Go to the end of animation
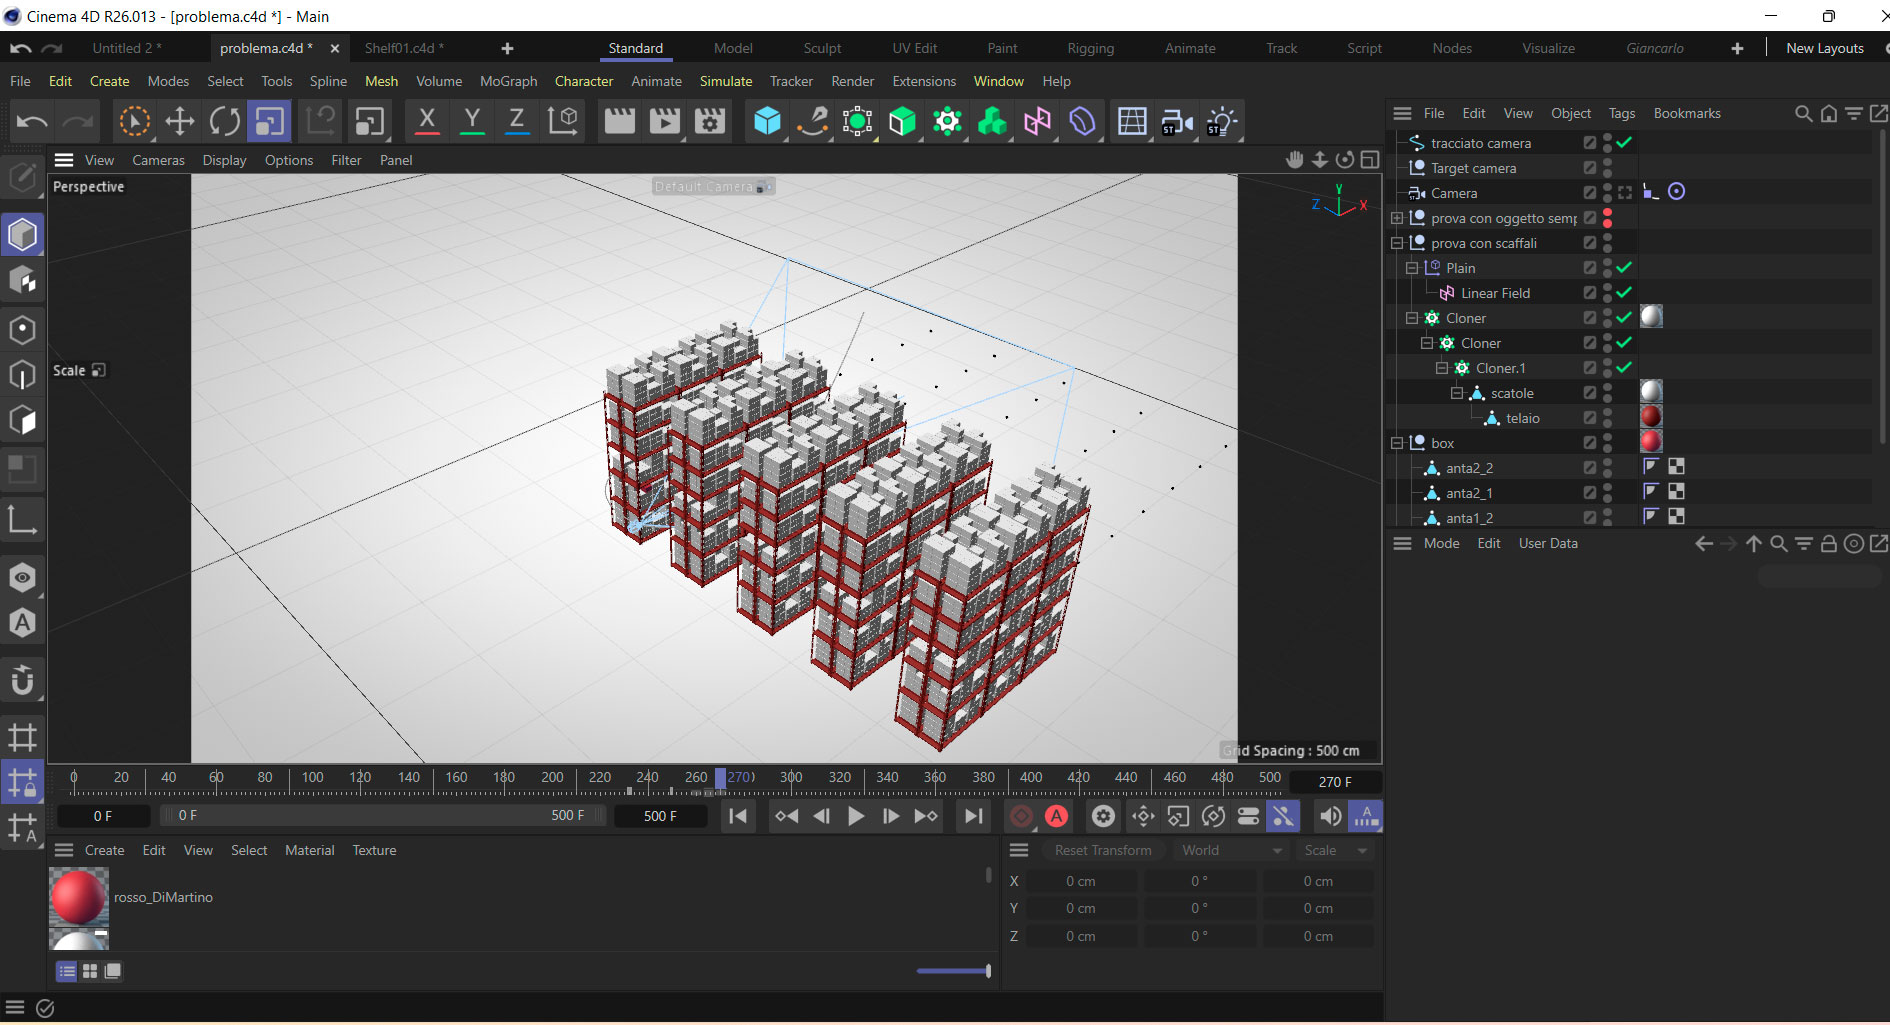1890x1025 pixels. [x=973, y=816]
